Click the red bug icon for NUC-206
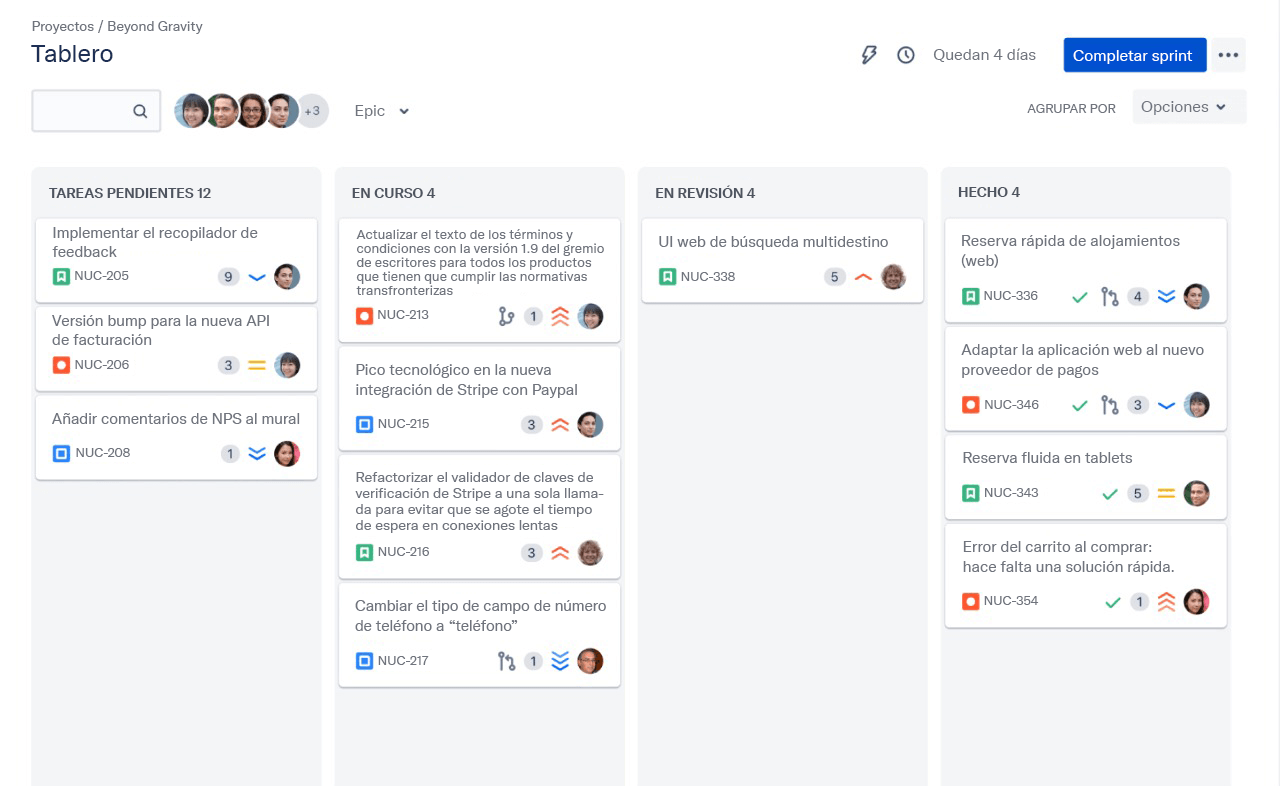 pos(61,365)
